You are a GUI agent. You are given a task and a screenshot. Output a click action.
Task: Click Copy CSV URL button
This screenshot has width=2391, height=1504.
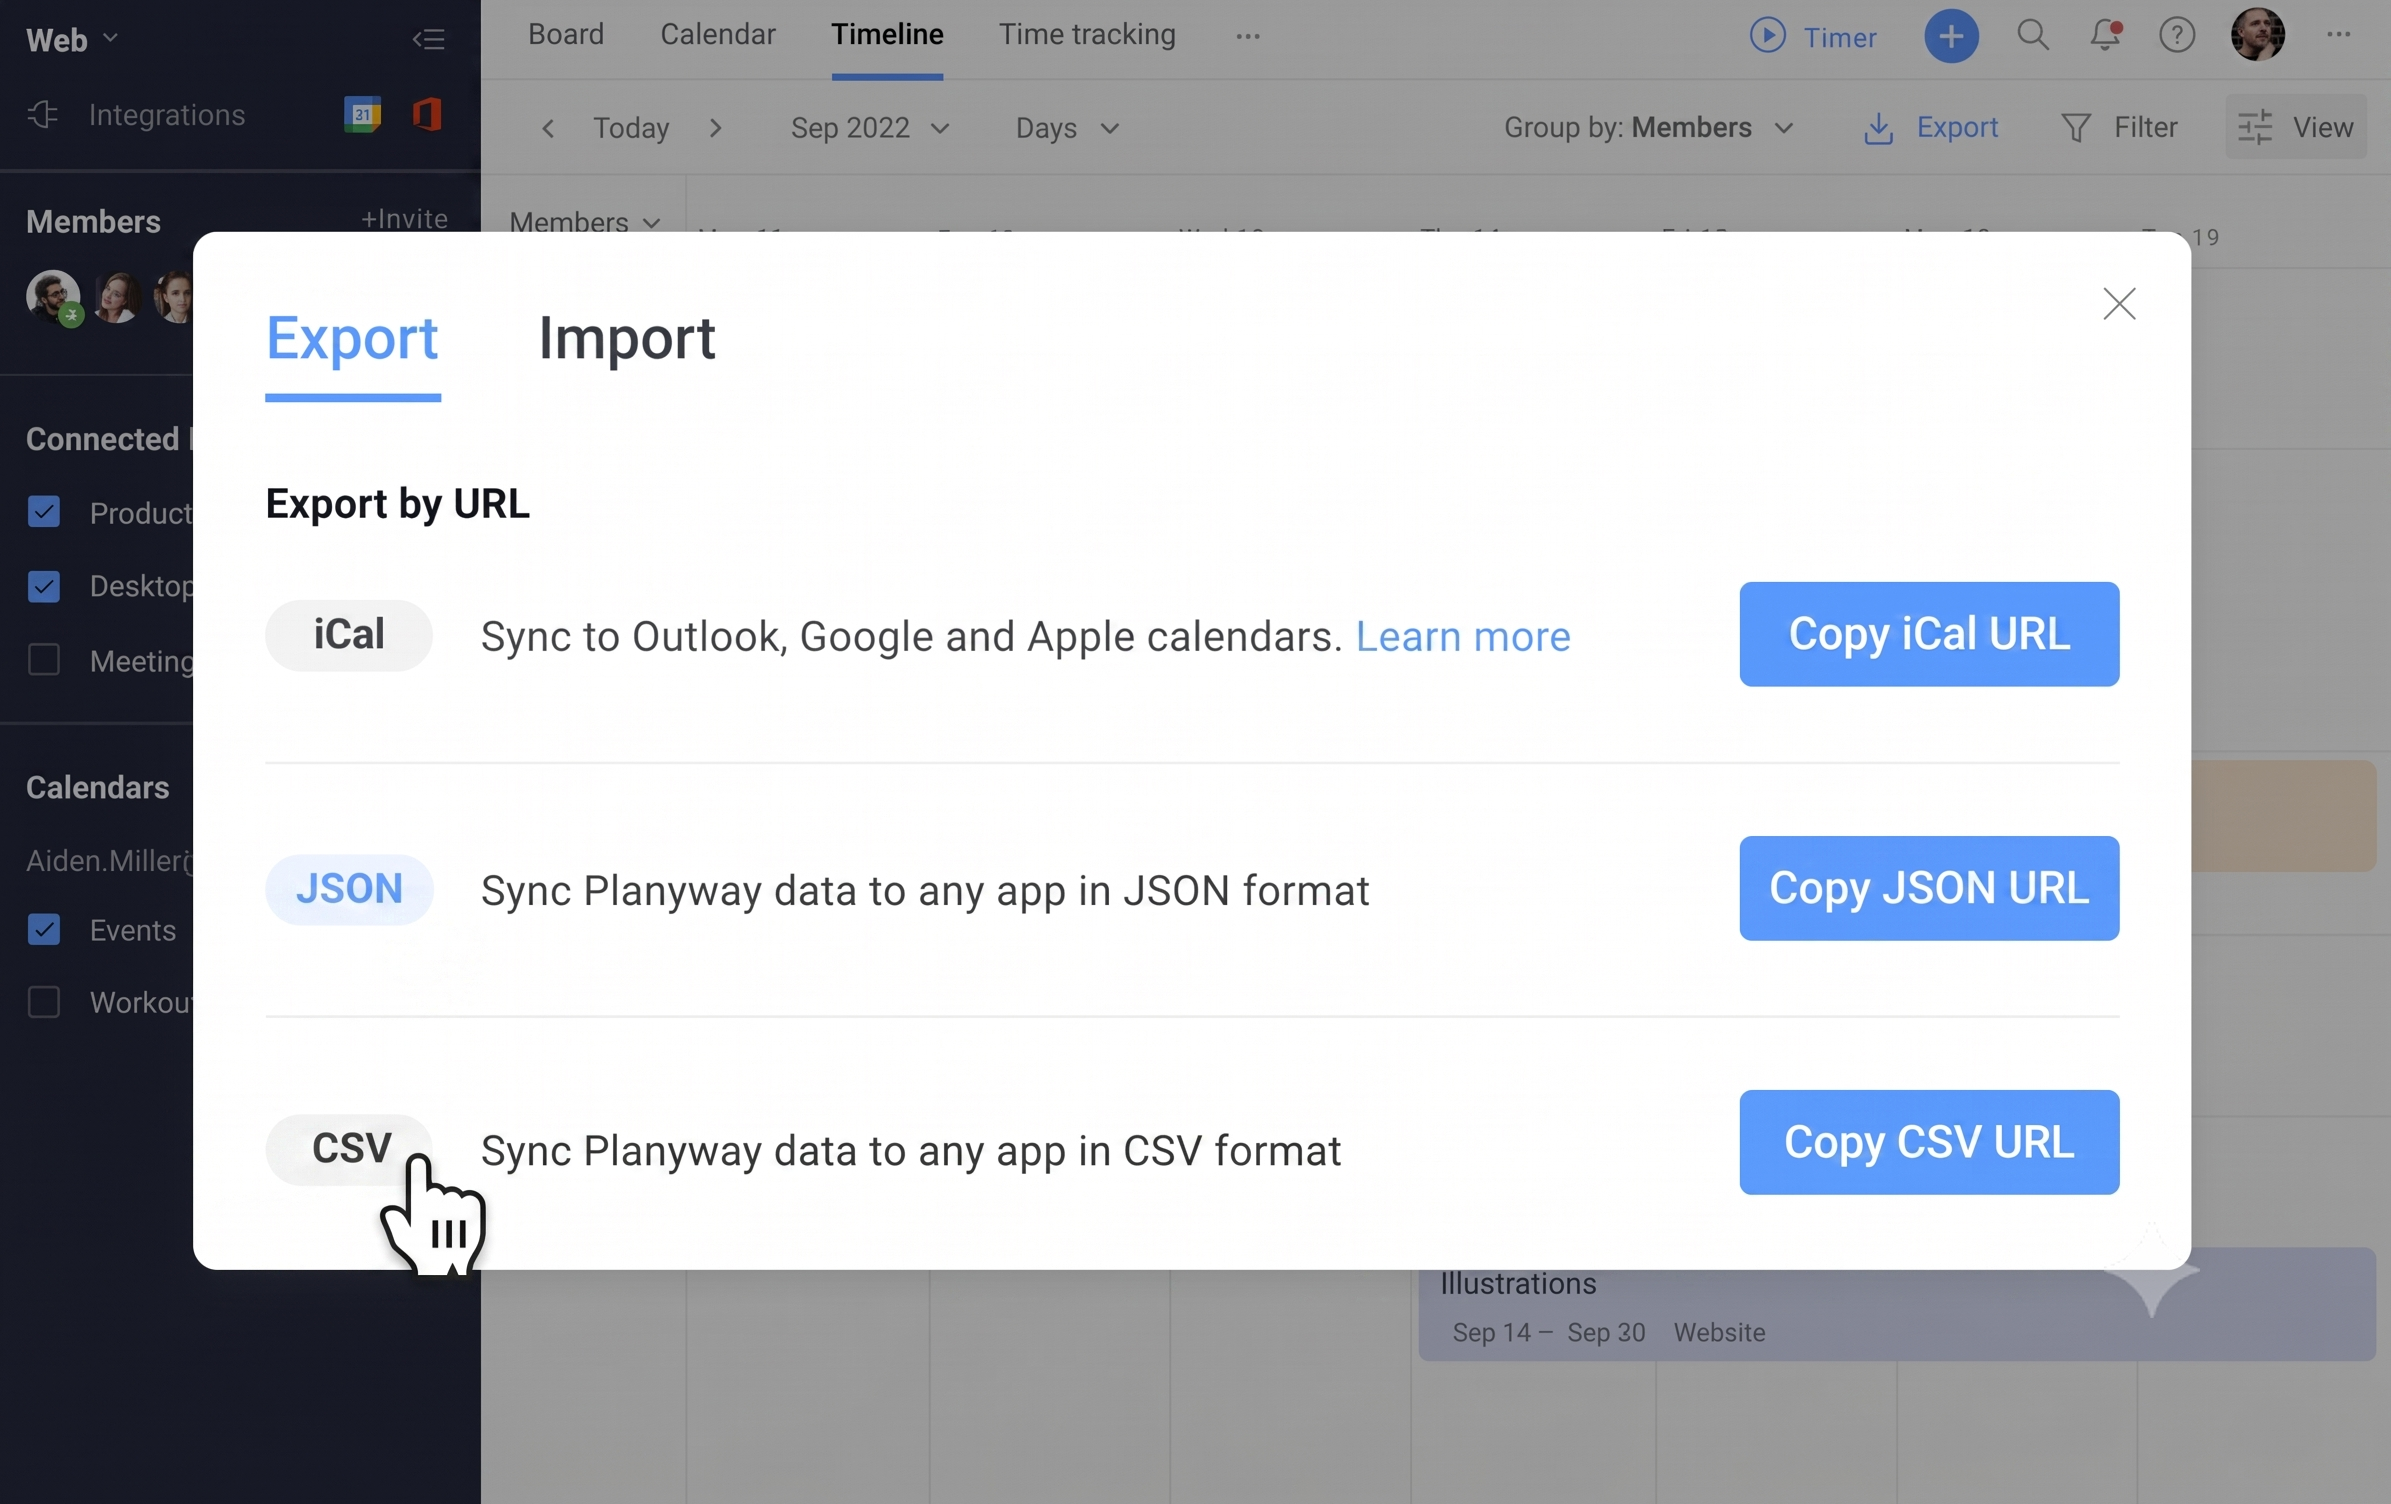point(1929,1142)
